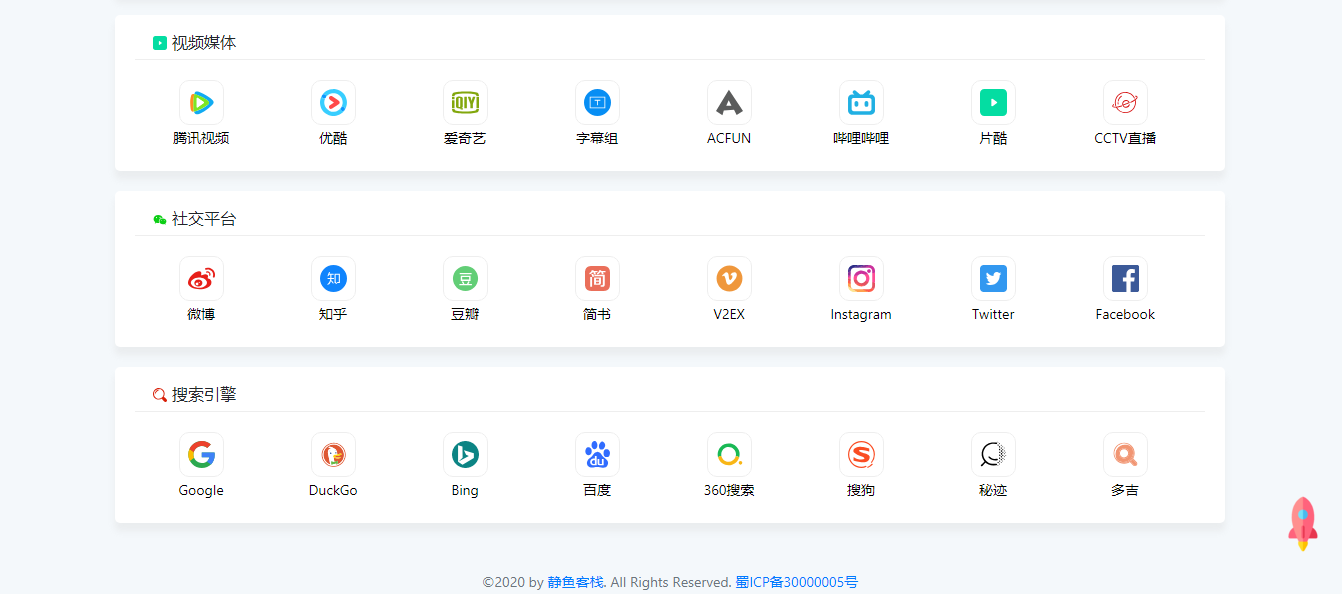Launch the 爱奇艺 icon
The height and width of the screenshot is (594, 1342).
point(465,102)
